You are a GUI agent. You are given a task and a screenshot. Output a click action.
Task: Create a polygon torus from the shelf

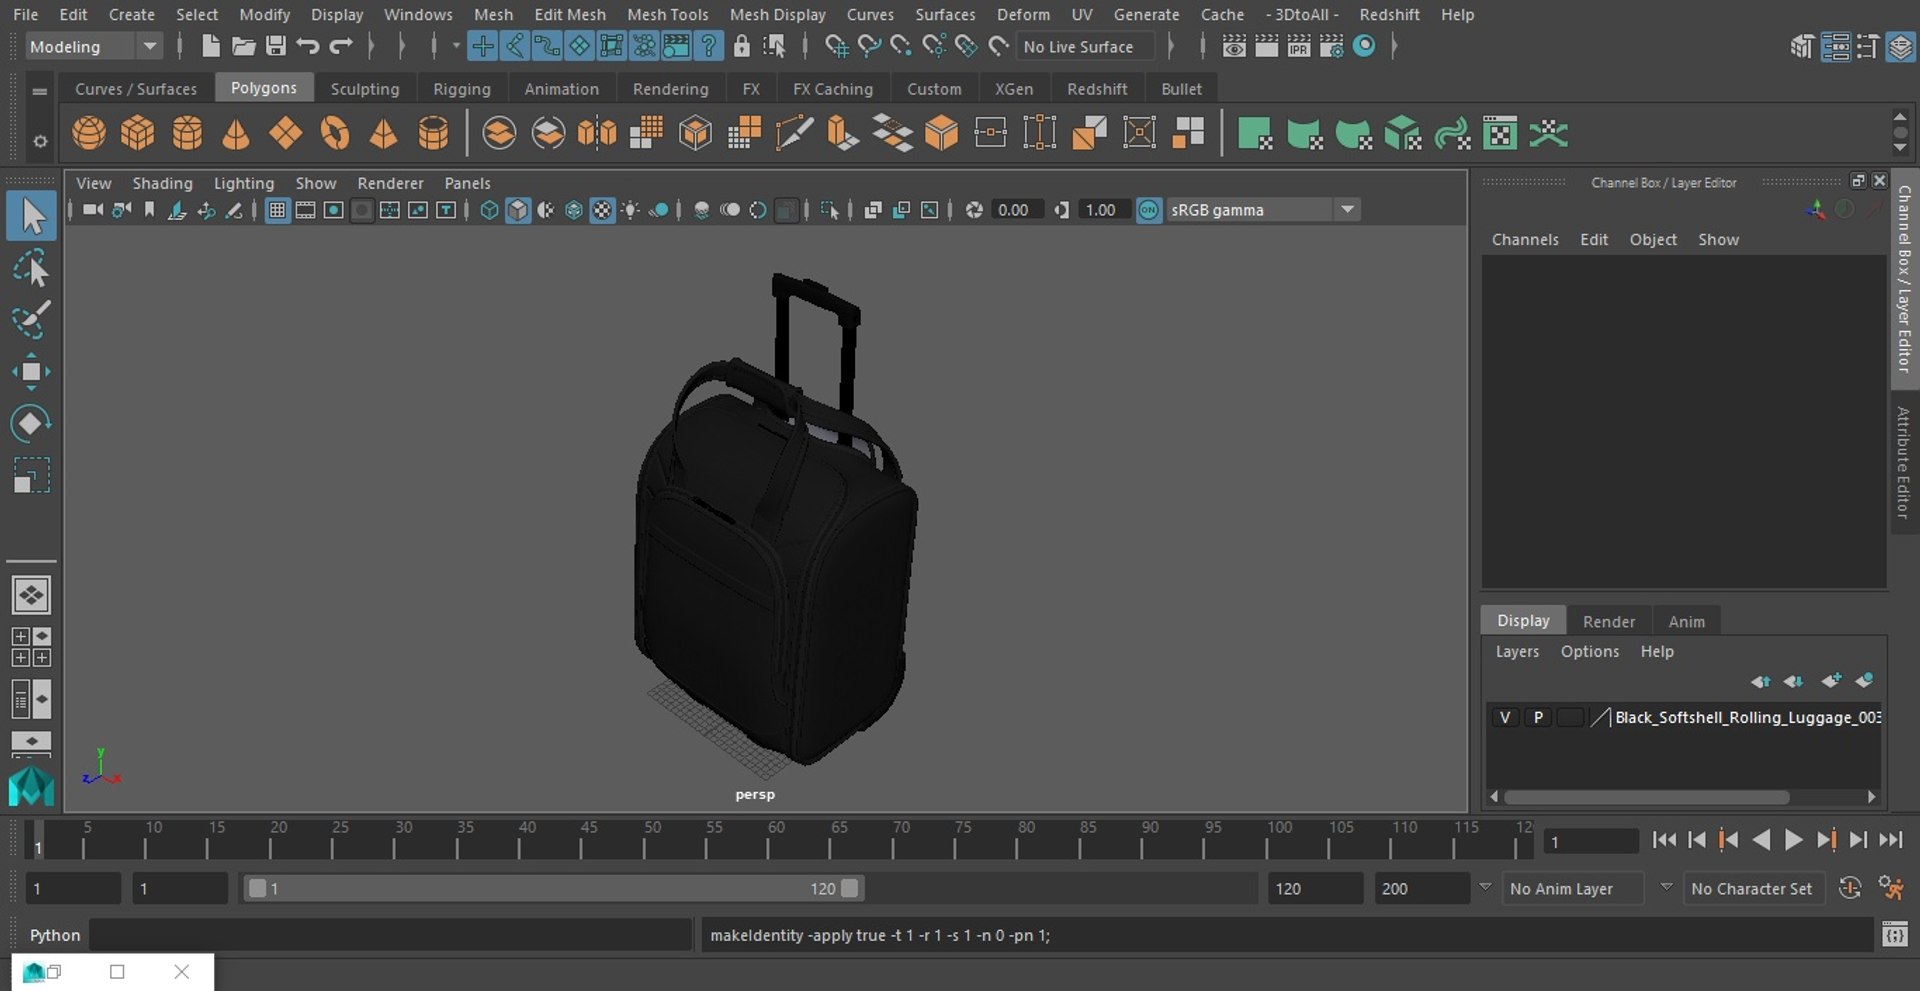click(x=335, y=133)
